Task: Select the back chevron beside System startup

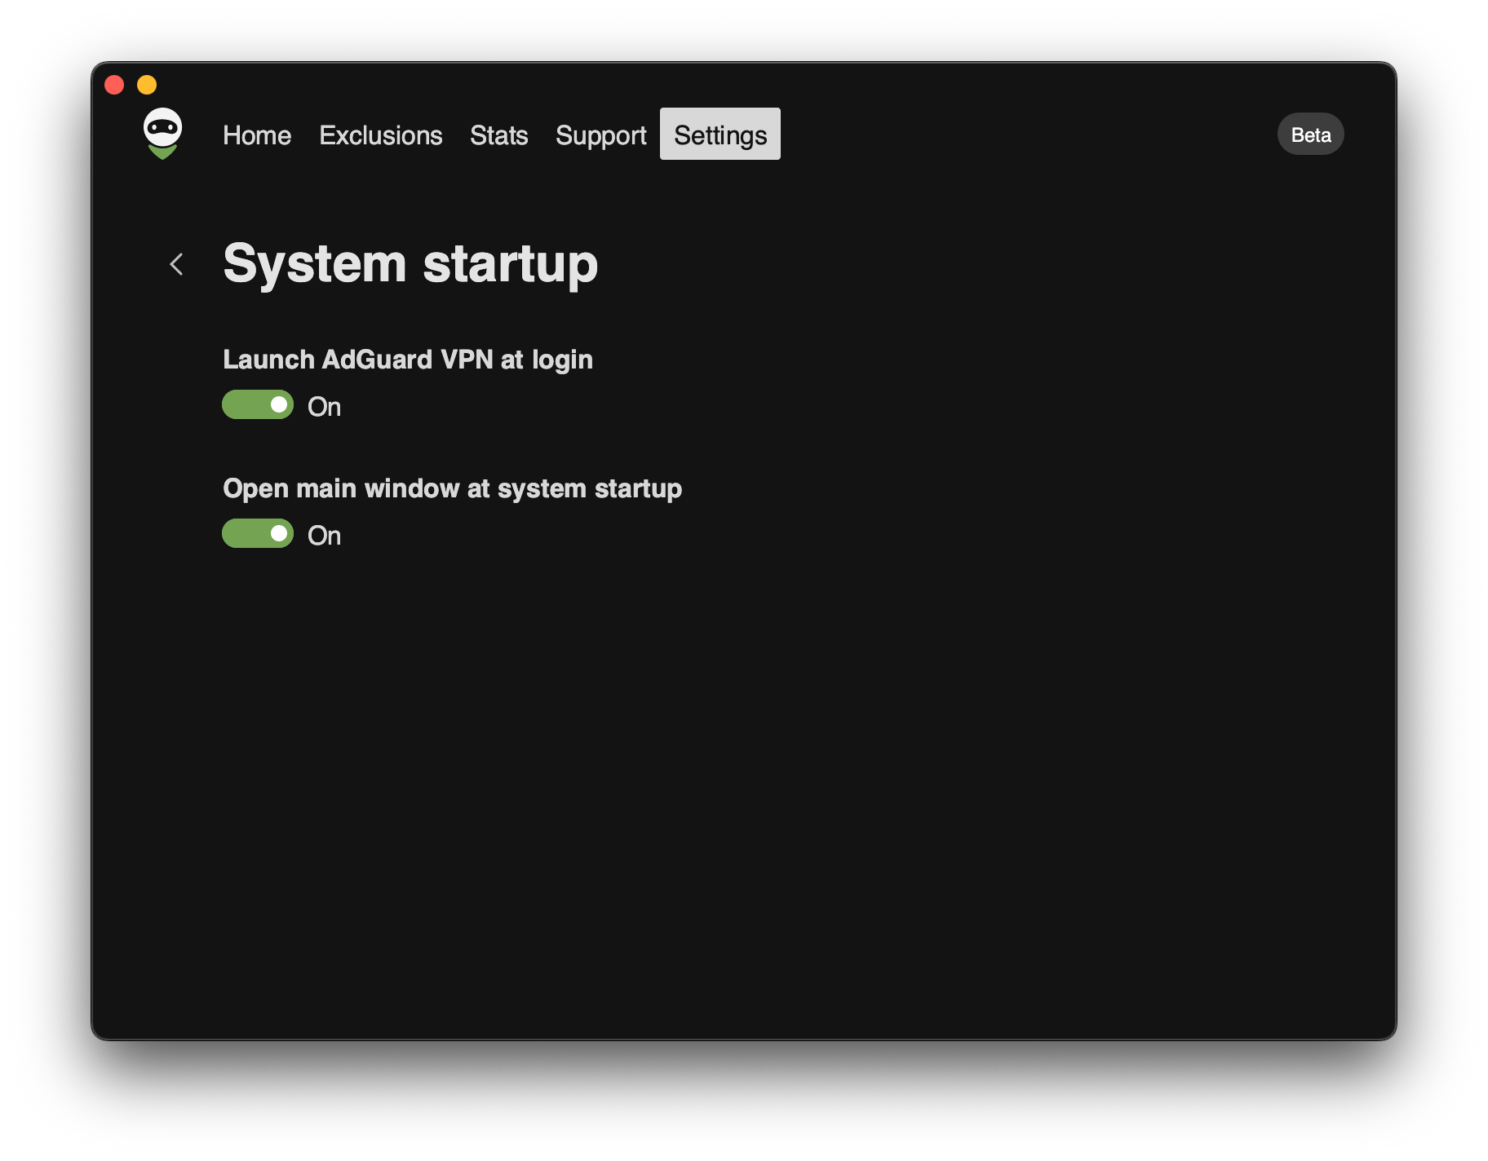Action: [176, 264]
